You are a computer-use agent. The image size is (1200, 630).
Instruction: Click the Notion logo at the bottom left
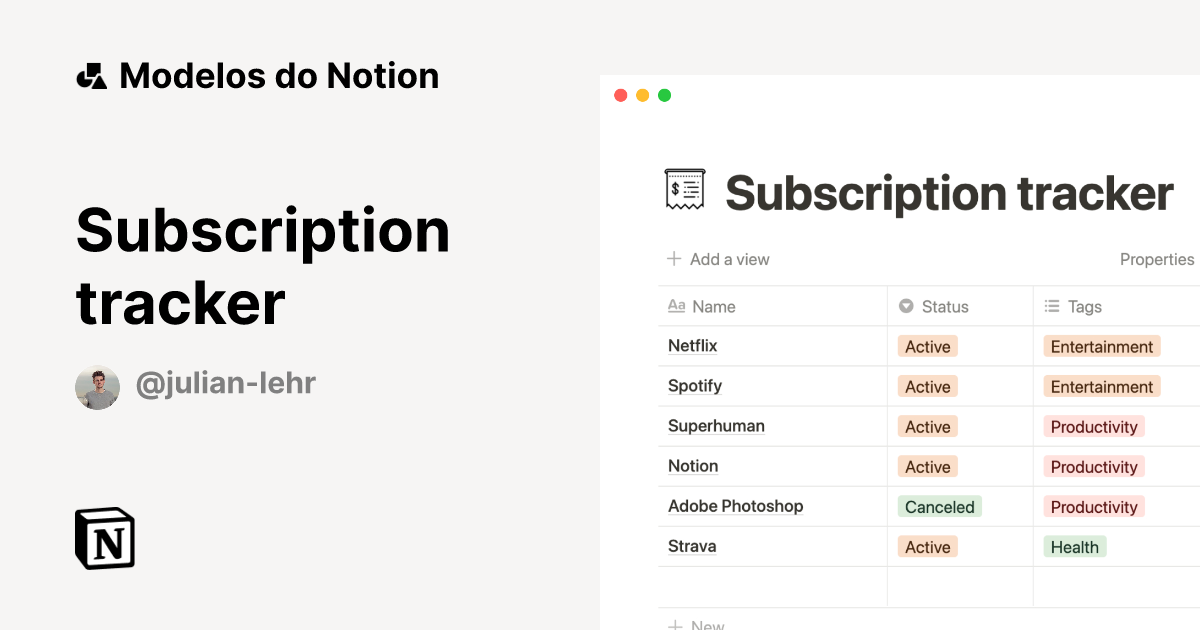(x=104, y=539)
